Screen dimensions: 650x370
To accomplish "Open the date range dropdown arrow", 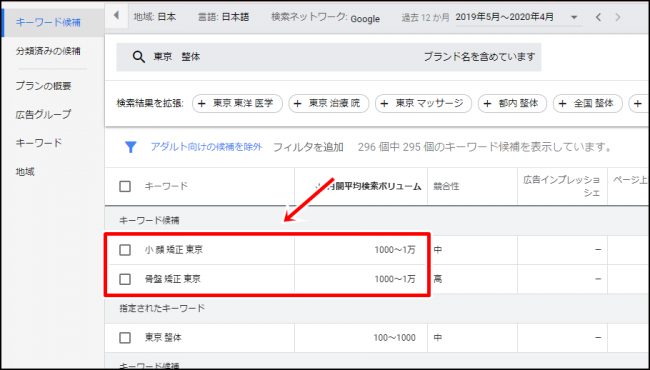I will point(574,17).
